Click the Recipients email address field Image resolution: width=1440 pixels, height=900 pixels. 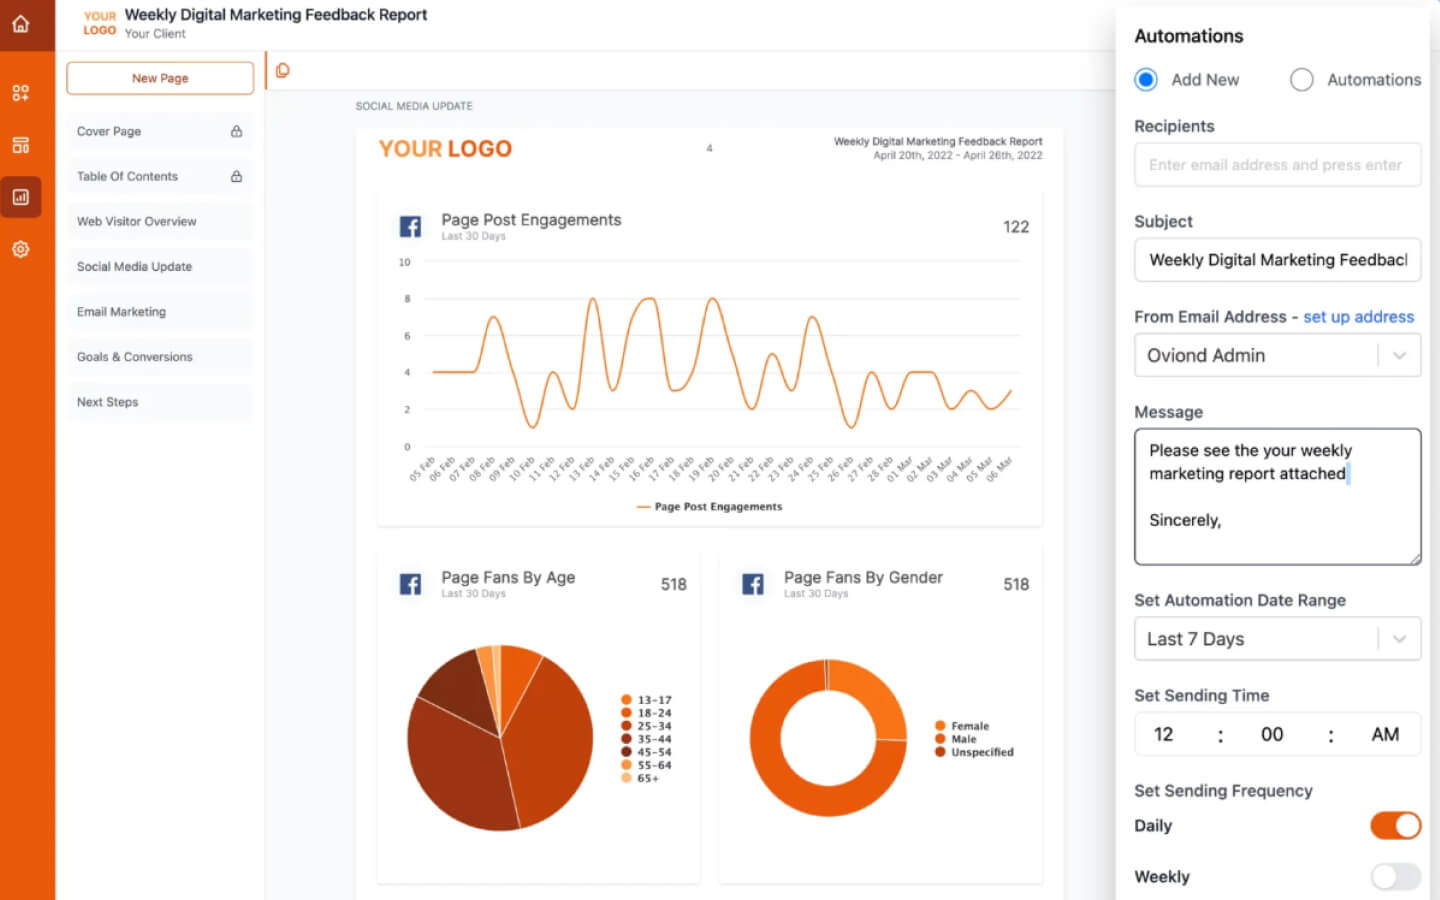pos(1277,164)
